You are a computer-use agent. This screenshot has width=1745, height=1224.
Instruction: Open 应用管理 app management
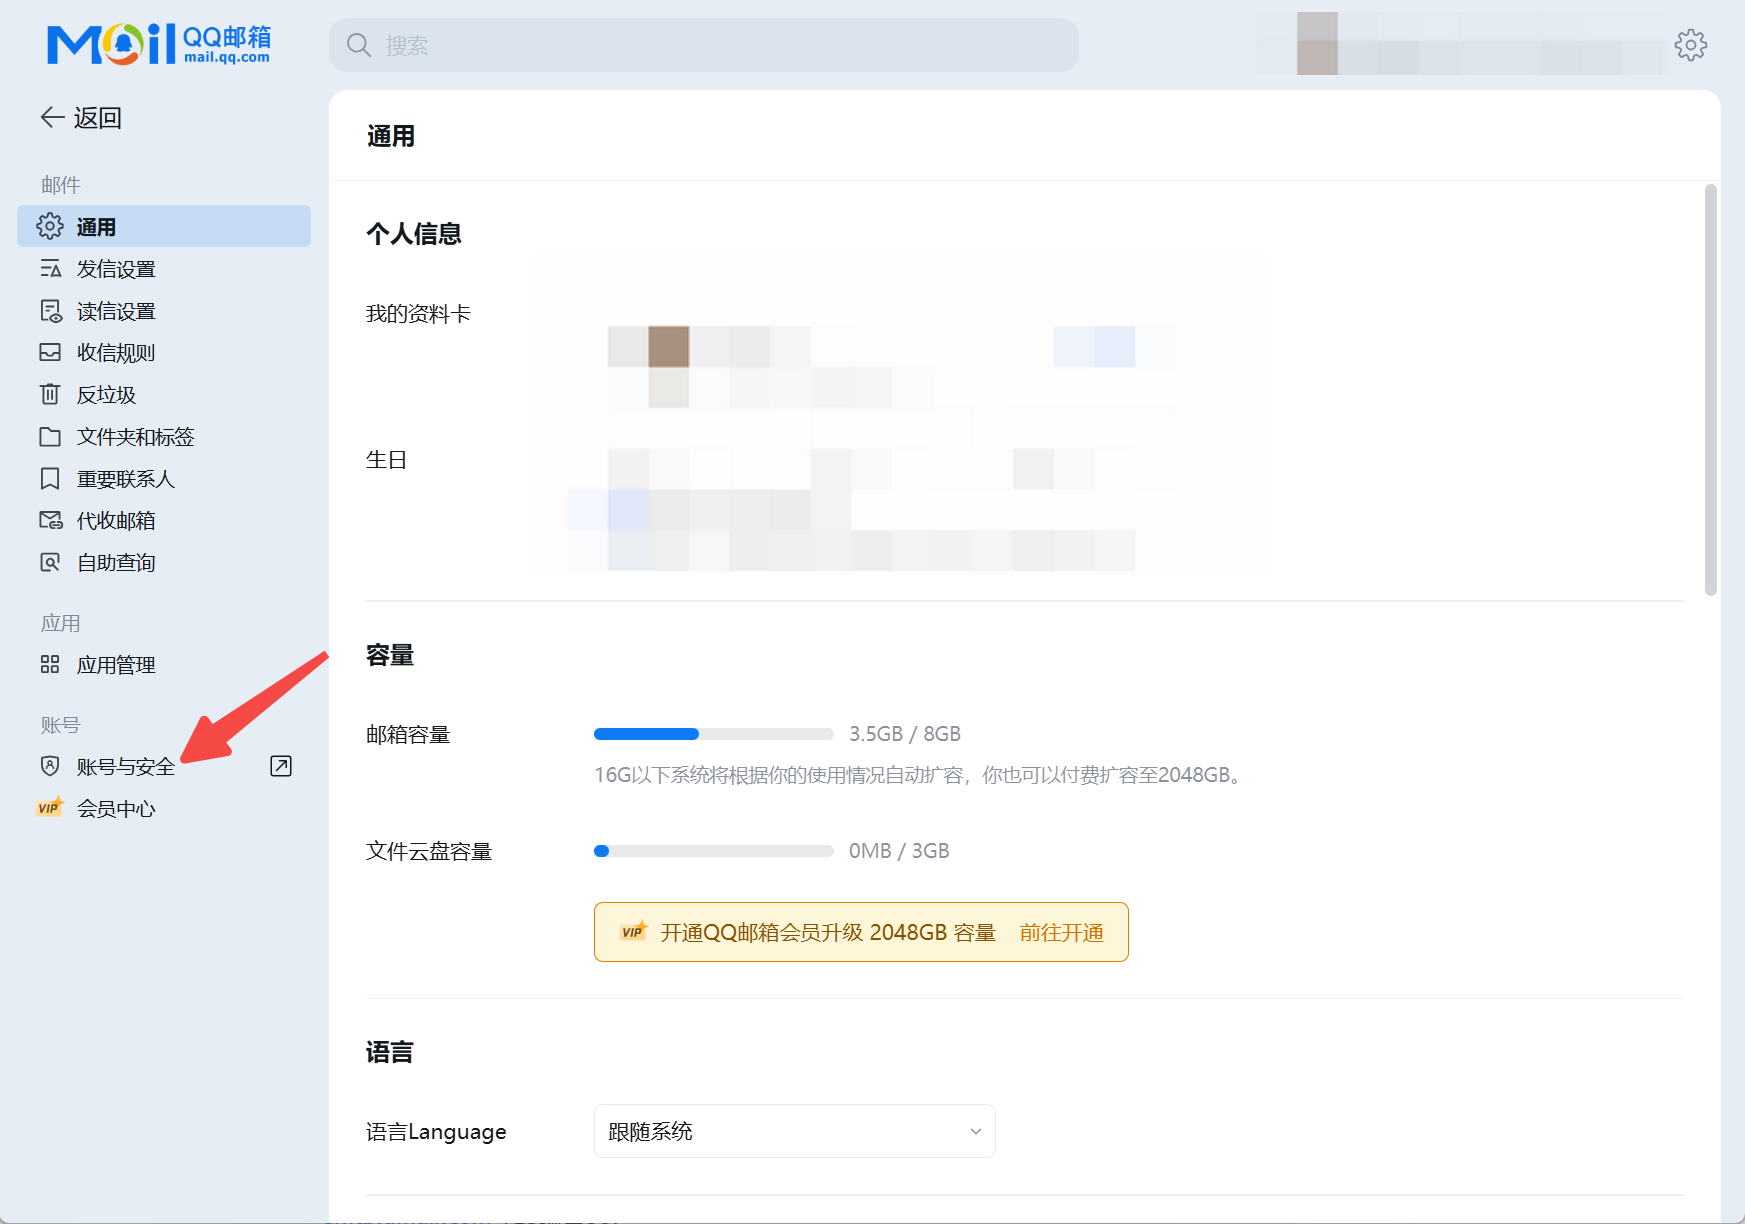coord(116,664)
